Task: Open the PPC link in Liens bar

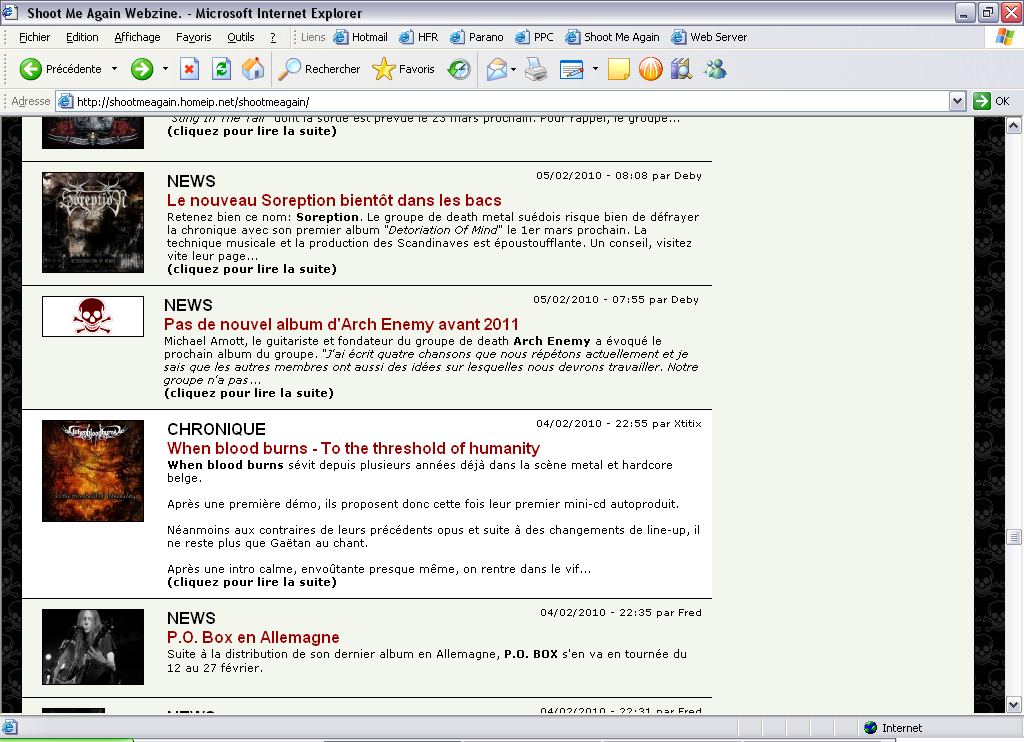Action: (x=534, y=37)
